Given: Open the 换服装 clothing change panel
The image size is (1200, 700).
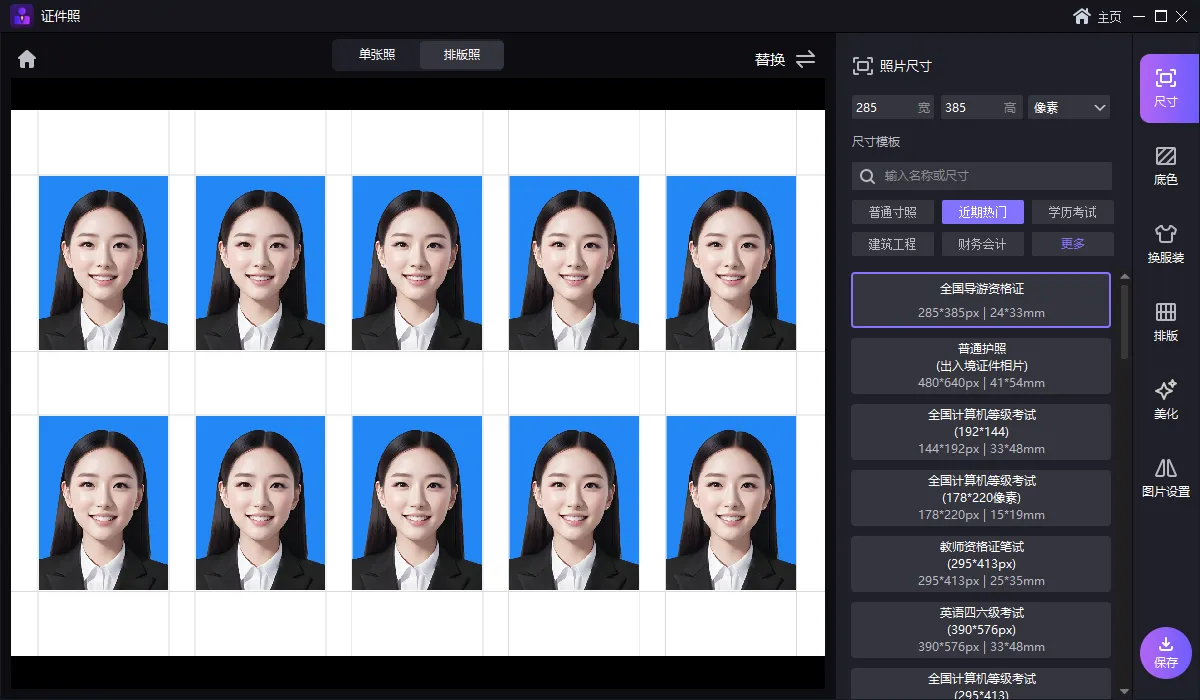Looking at the screenshot, I should [1165, 243].
